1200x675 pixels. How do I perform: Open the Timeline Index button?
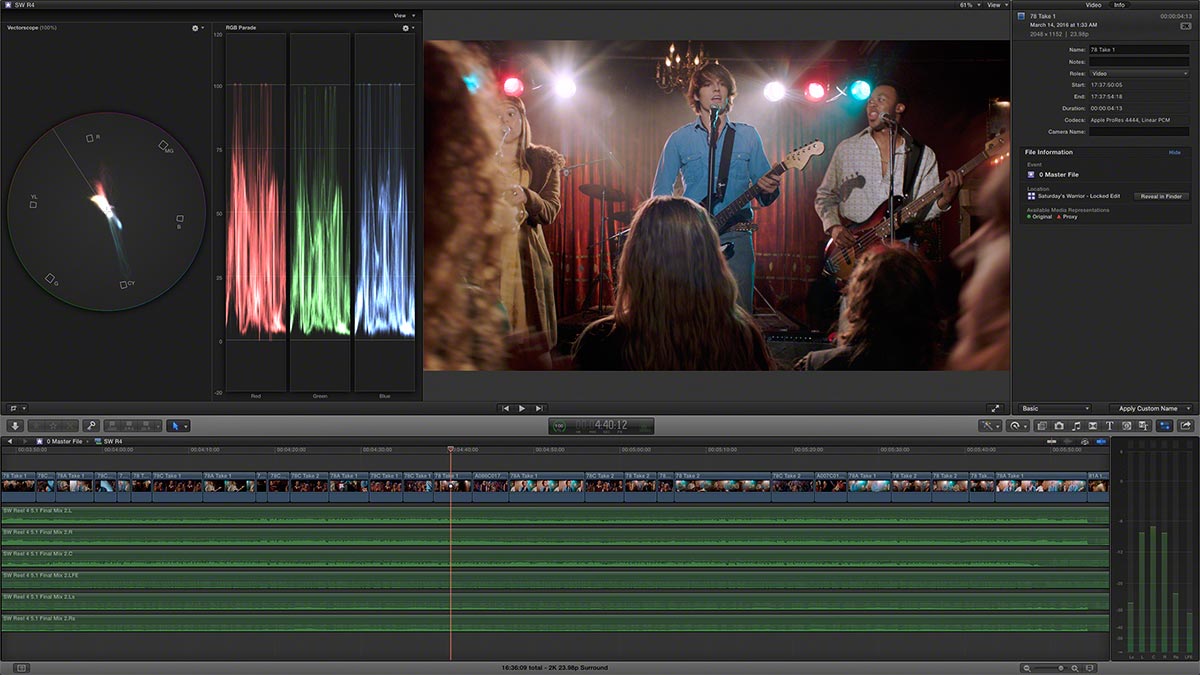coord(22,667)
